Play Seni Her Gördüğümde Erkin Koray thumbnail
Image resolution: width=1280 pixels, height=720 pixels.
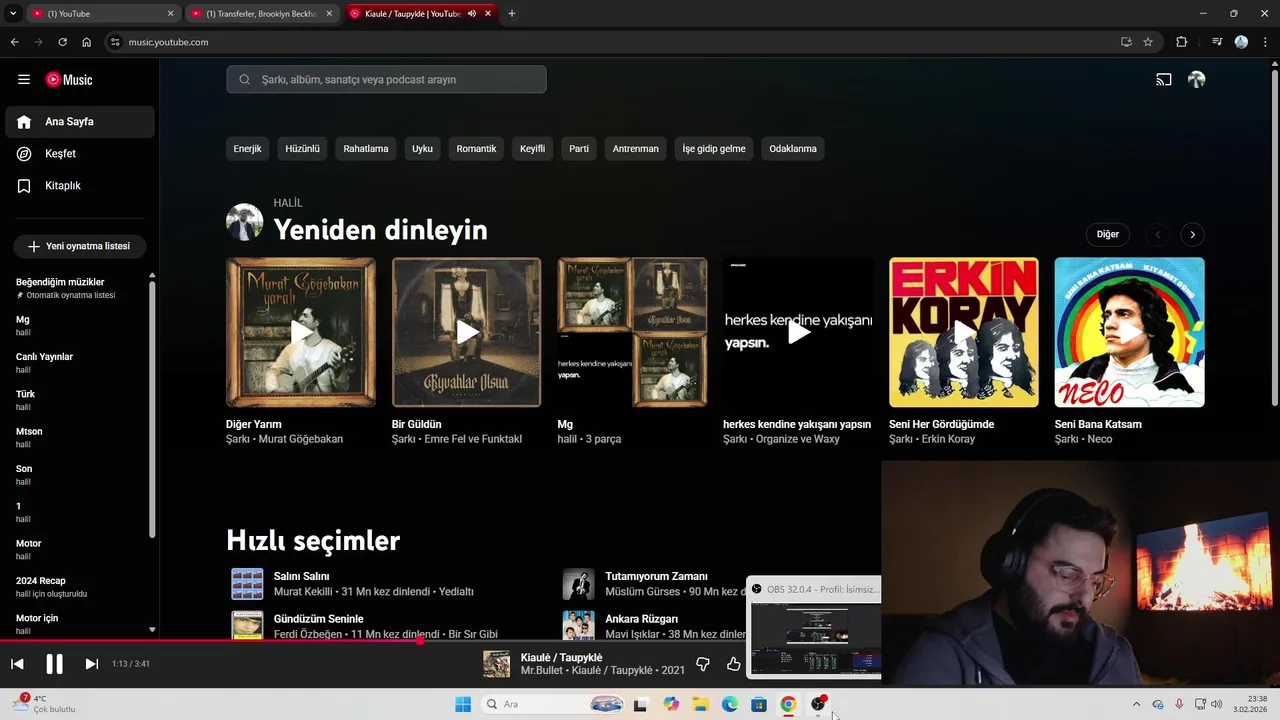pyautogui.click(x=963, y=332)
